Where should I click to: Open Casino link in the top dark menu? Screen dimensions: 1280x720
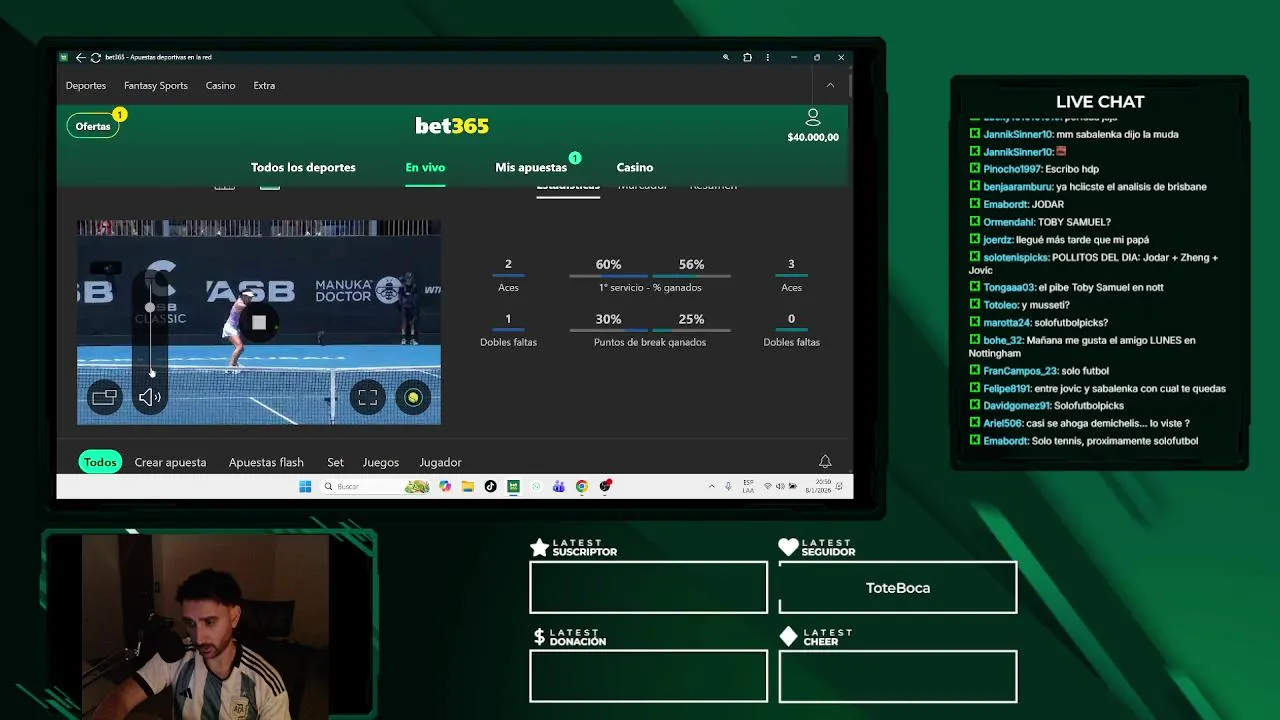(x=220, y=85)
